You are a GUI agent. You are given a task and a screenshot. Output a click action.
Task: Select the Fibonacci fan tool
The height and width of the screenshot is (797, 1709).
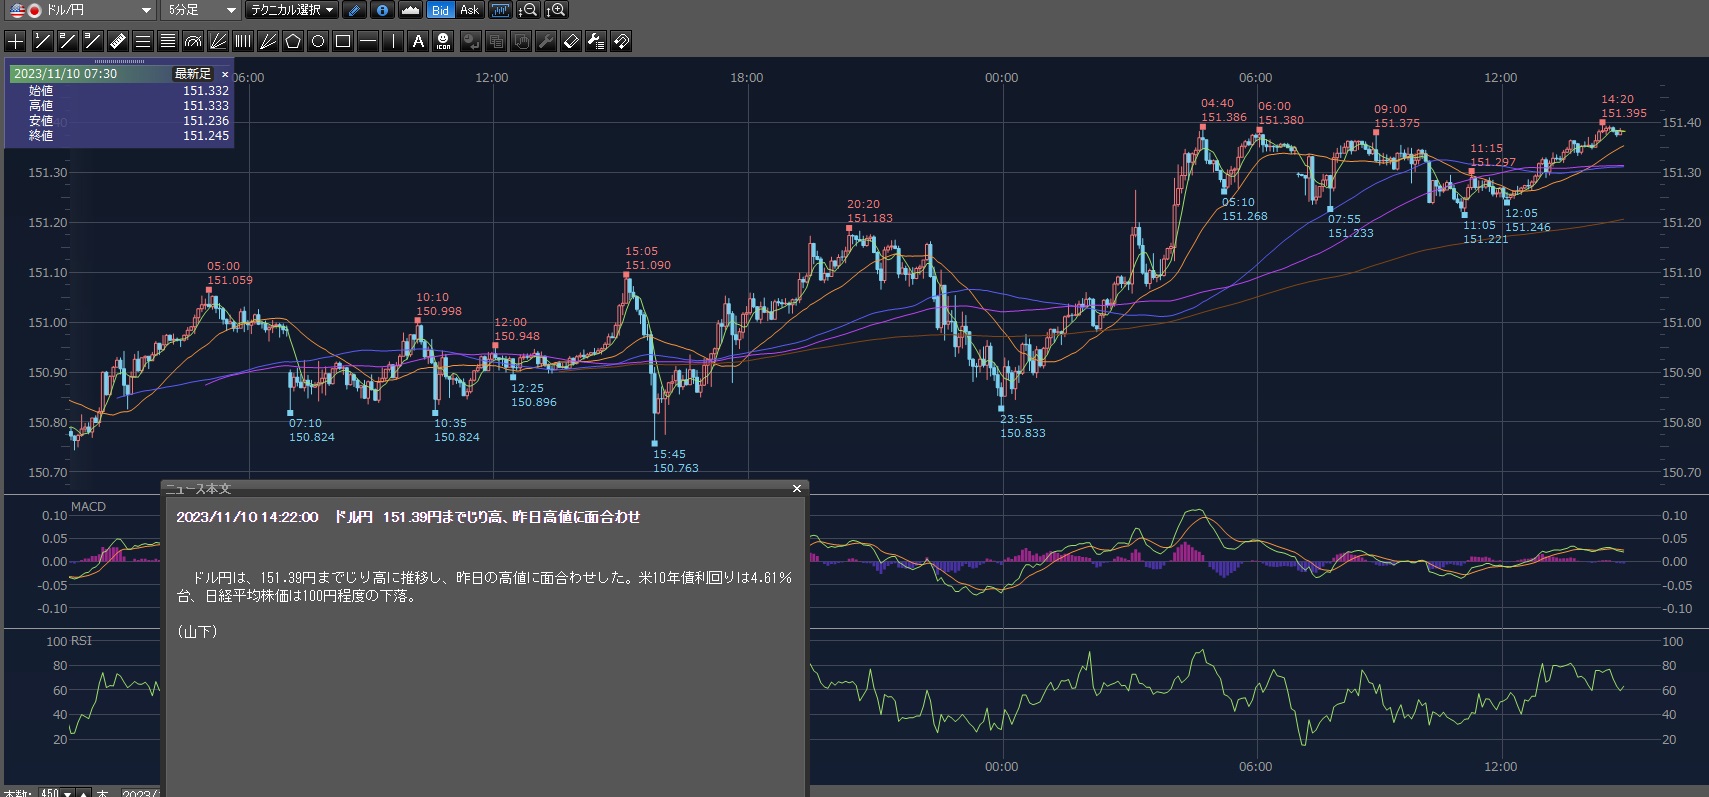coord(218,41)
